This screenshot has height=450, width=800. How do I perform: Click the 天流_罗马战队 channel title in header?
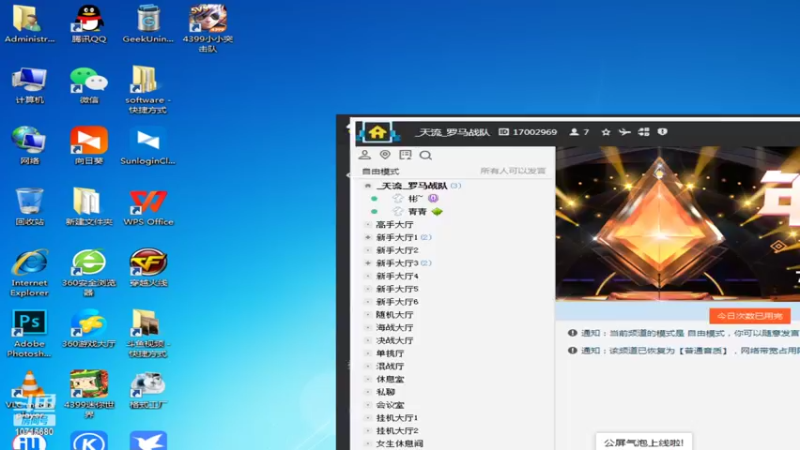click(453, 132)
